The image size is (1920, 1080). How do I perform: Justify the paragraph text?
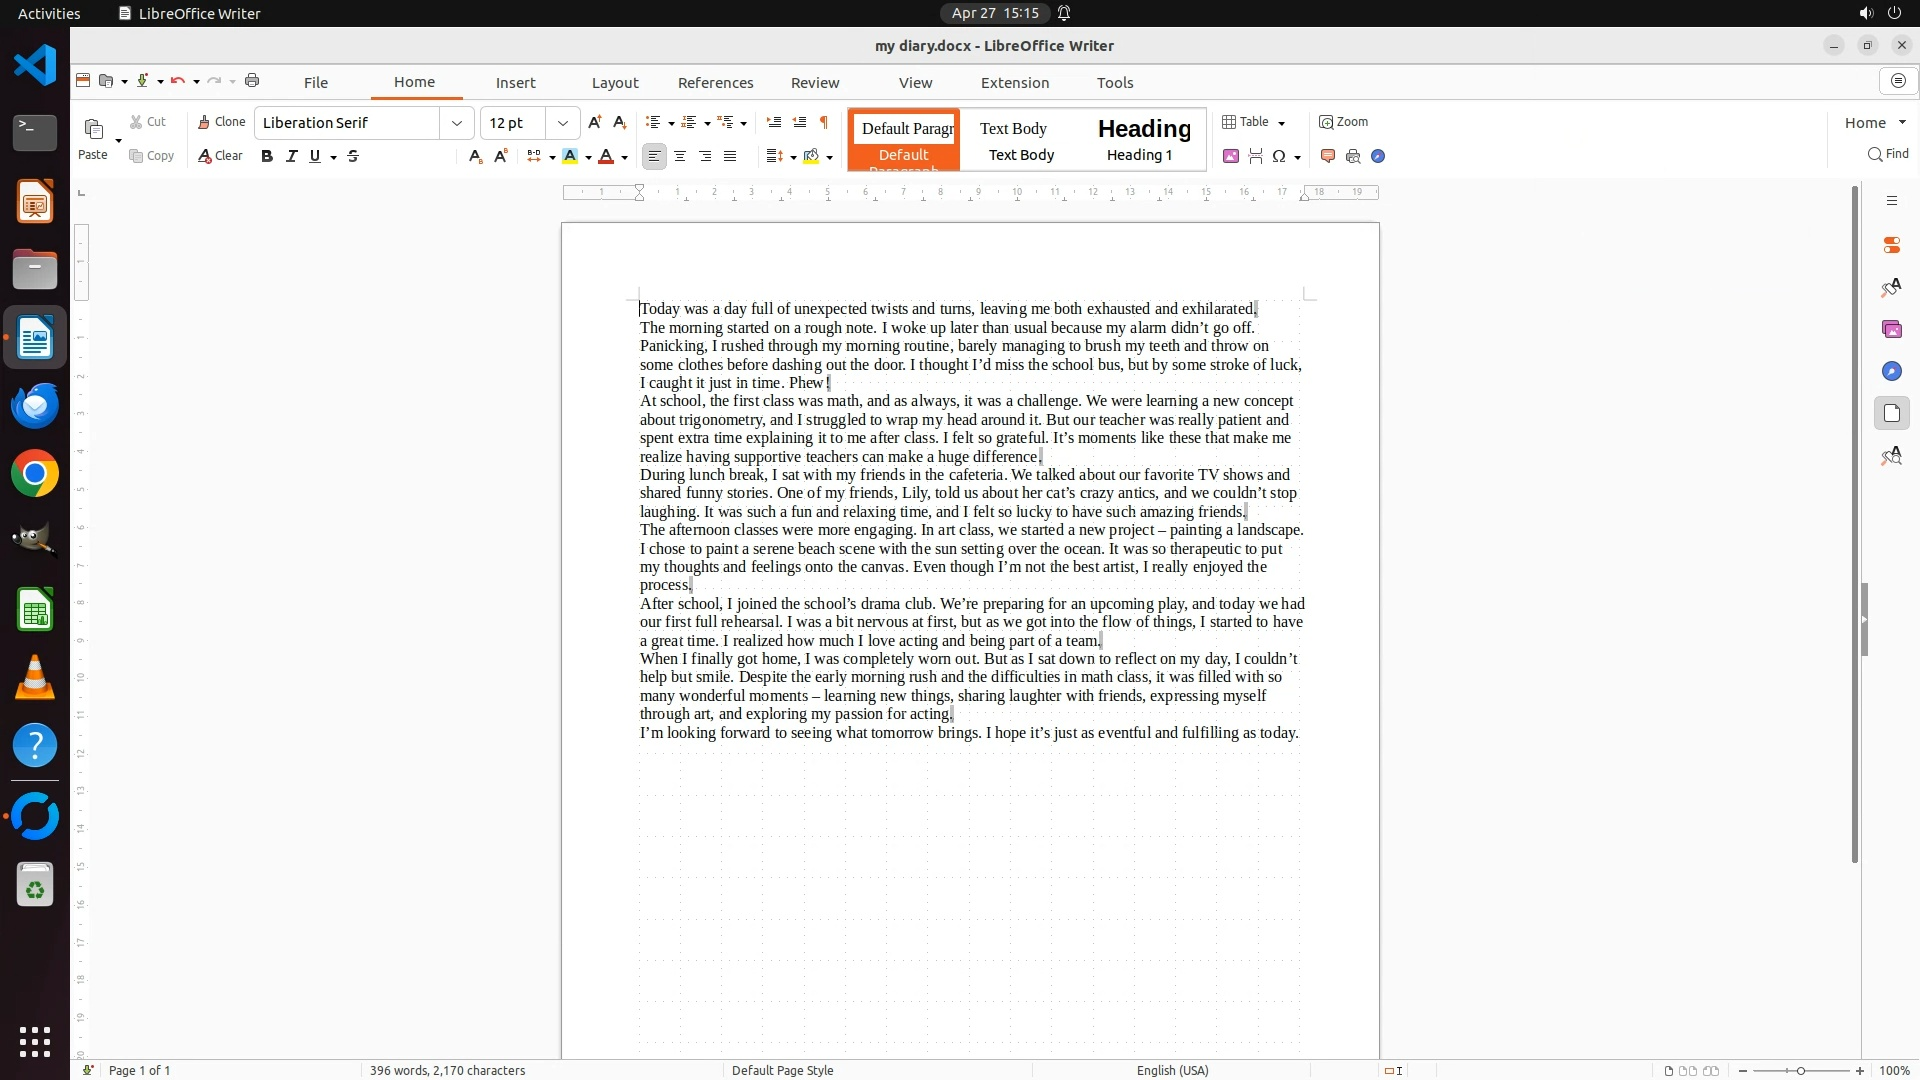[x=730, y=156]
